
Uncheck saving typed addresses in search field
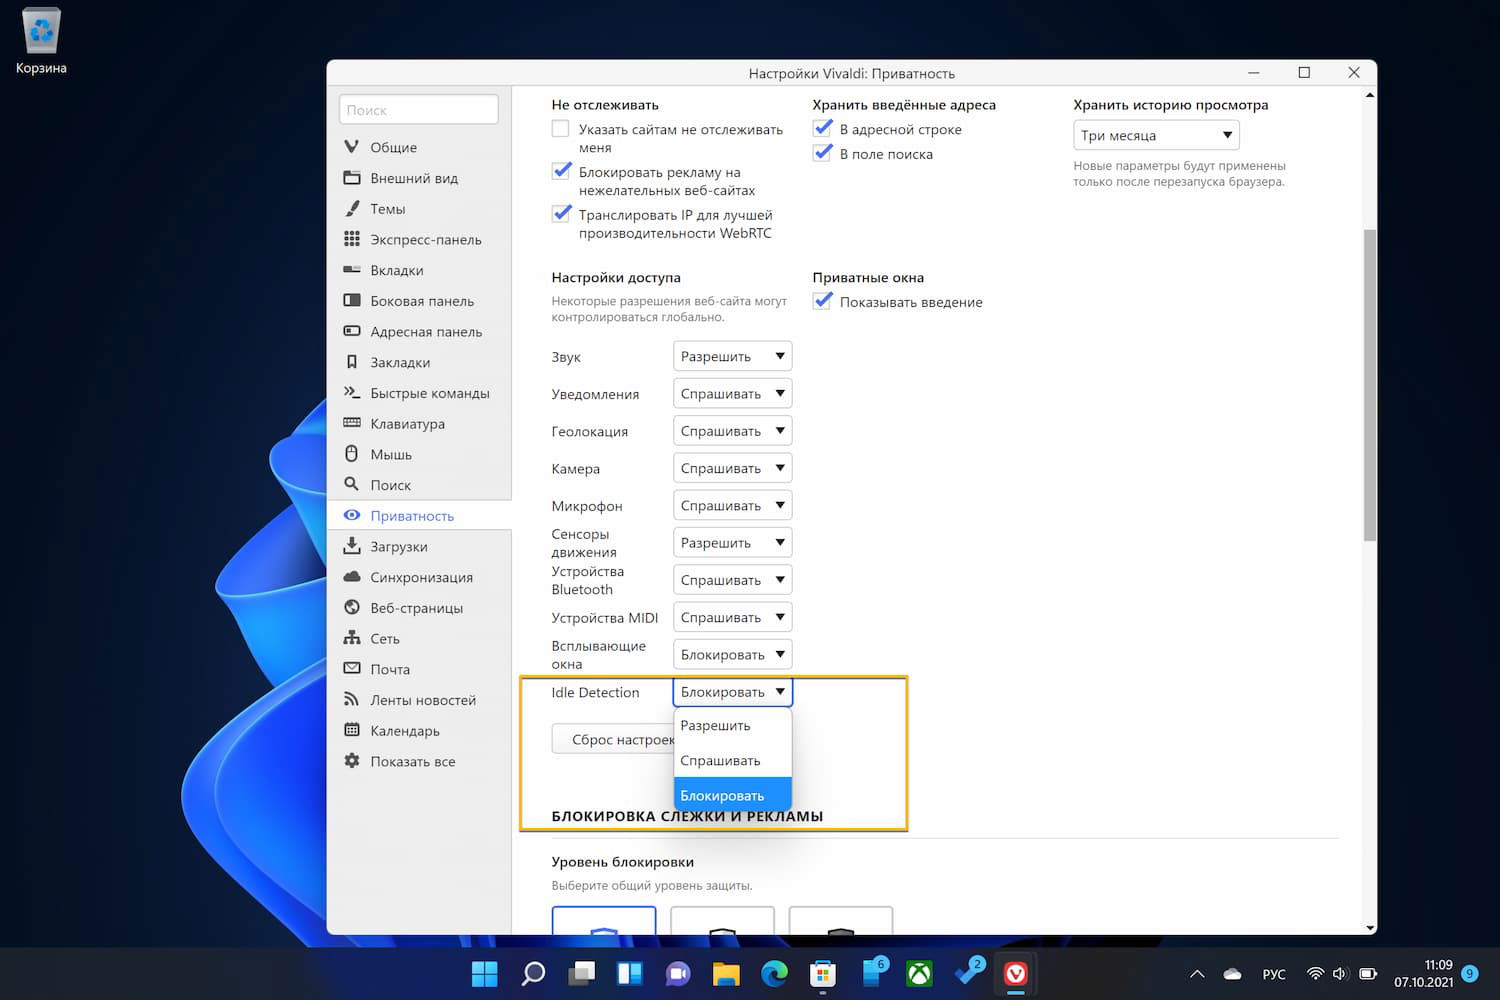click(822, 154)
